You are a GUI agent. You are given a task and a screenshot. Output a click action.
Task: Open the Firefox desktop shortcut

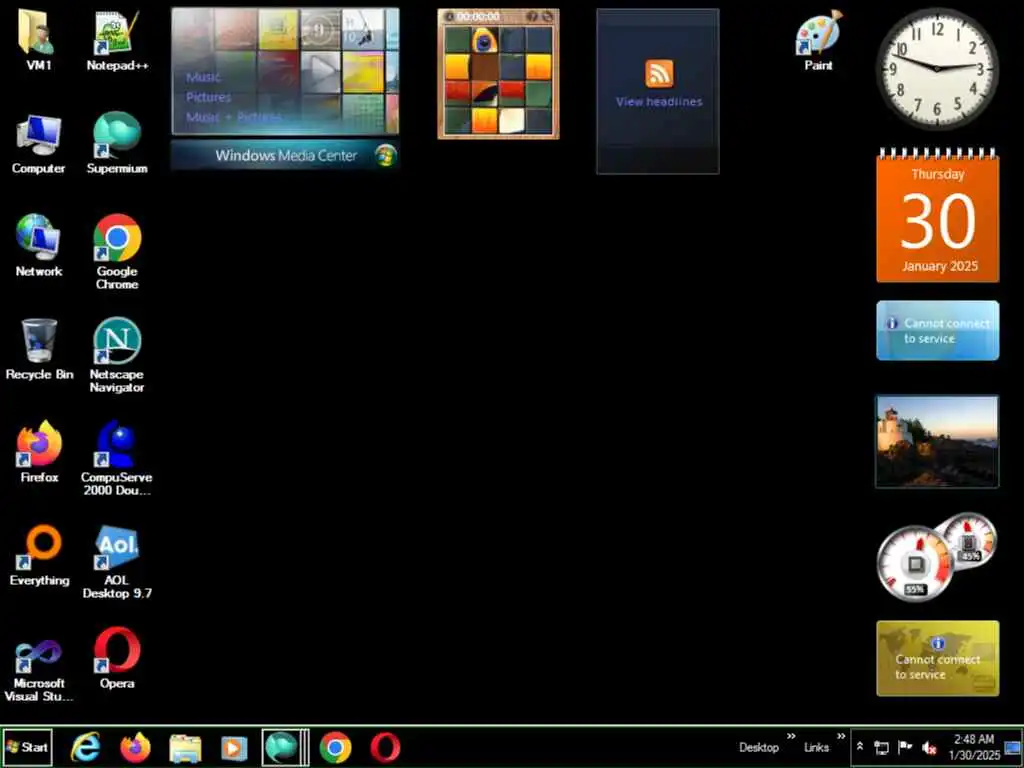(x=39, y=452)
